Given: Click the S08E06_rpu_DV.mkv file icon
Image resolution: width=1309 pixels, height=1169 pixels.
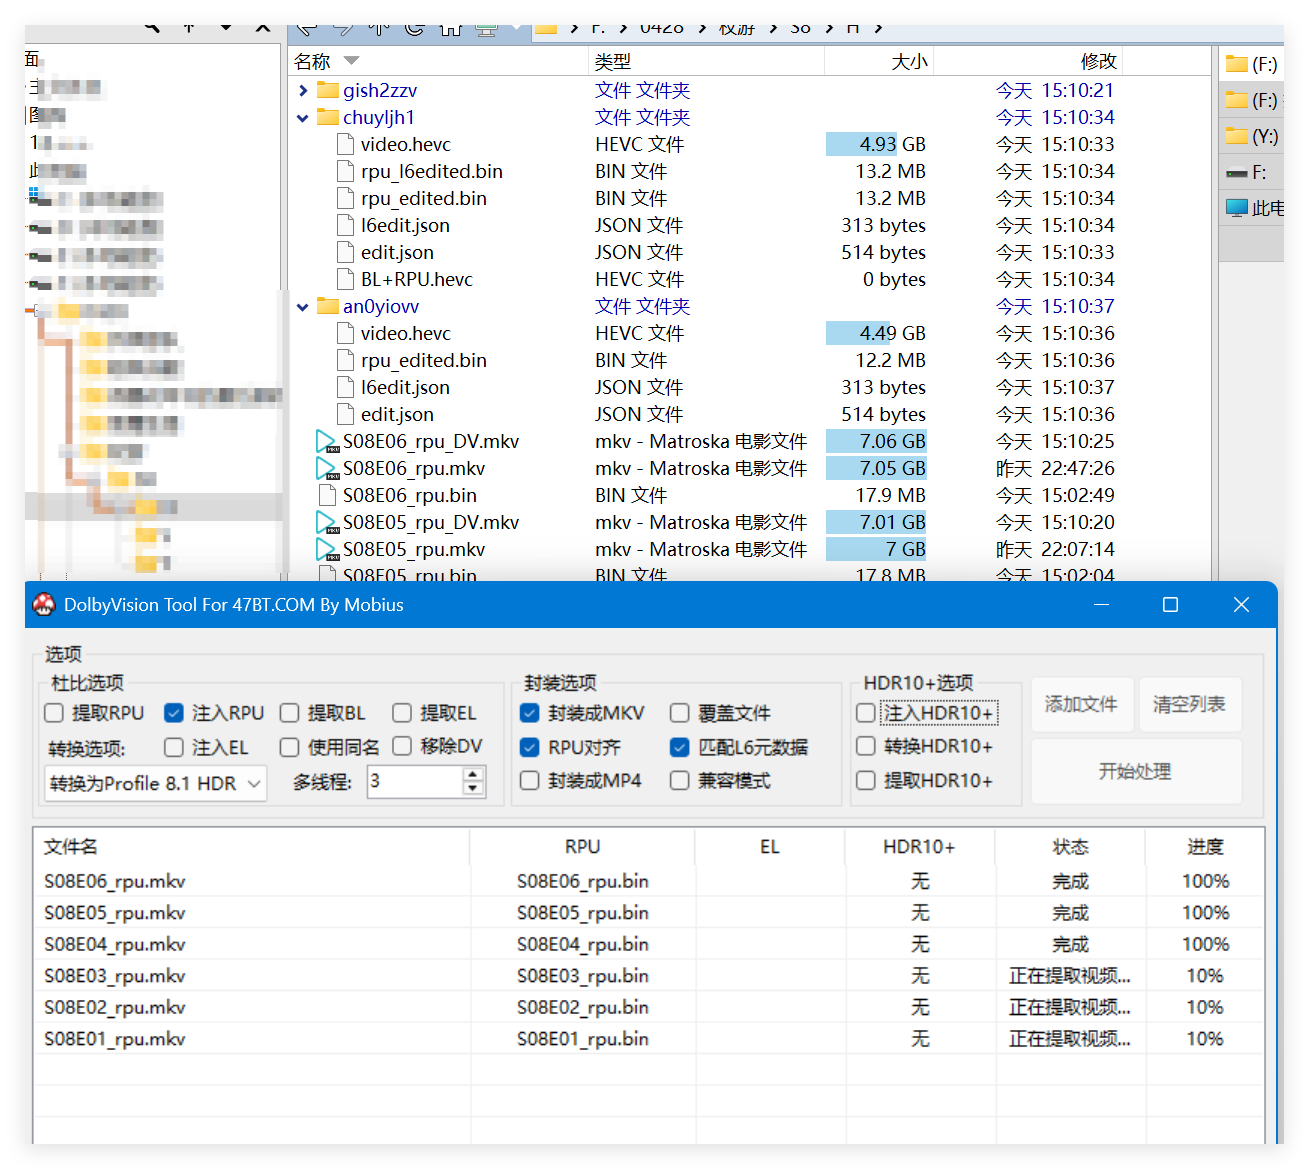Looking at the screenshot, I should coord(326,442).
